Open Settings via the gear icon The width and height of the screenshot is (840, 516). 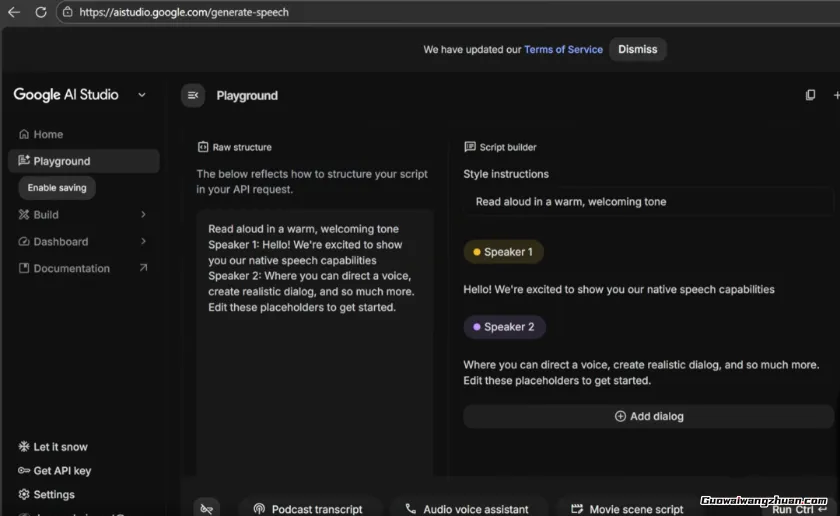24,494
